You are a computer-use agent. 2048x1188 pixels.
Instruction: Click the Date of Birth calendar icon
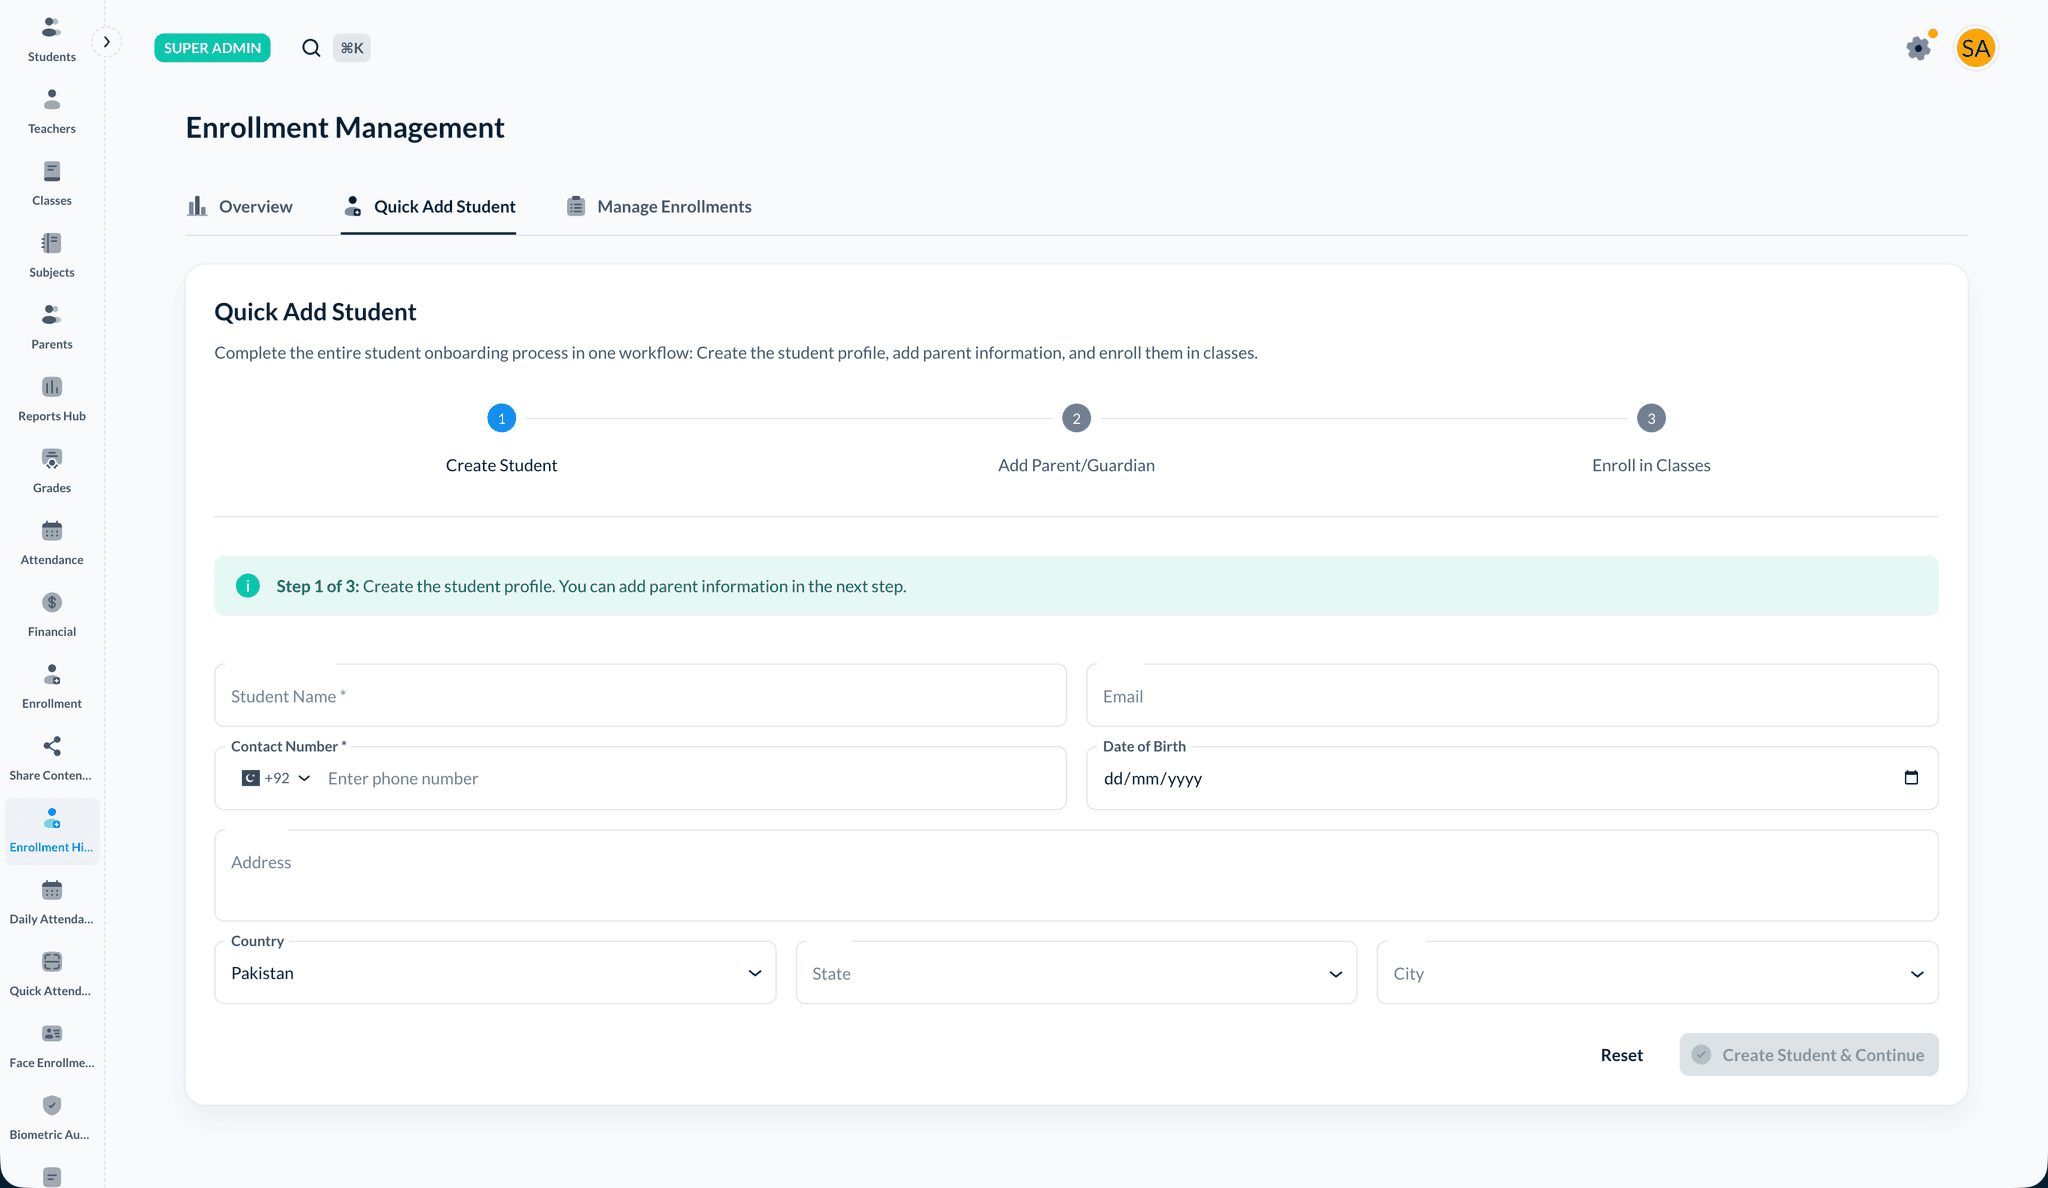click(x=1911, y=778)
